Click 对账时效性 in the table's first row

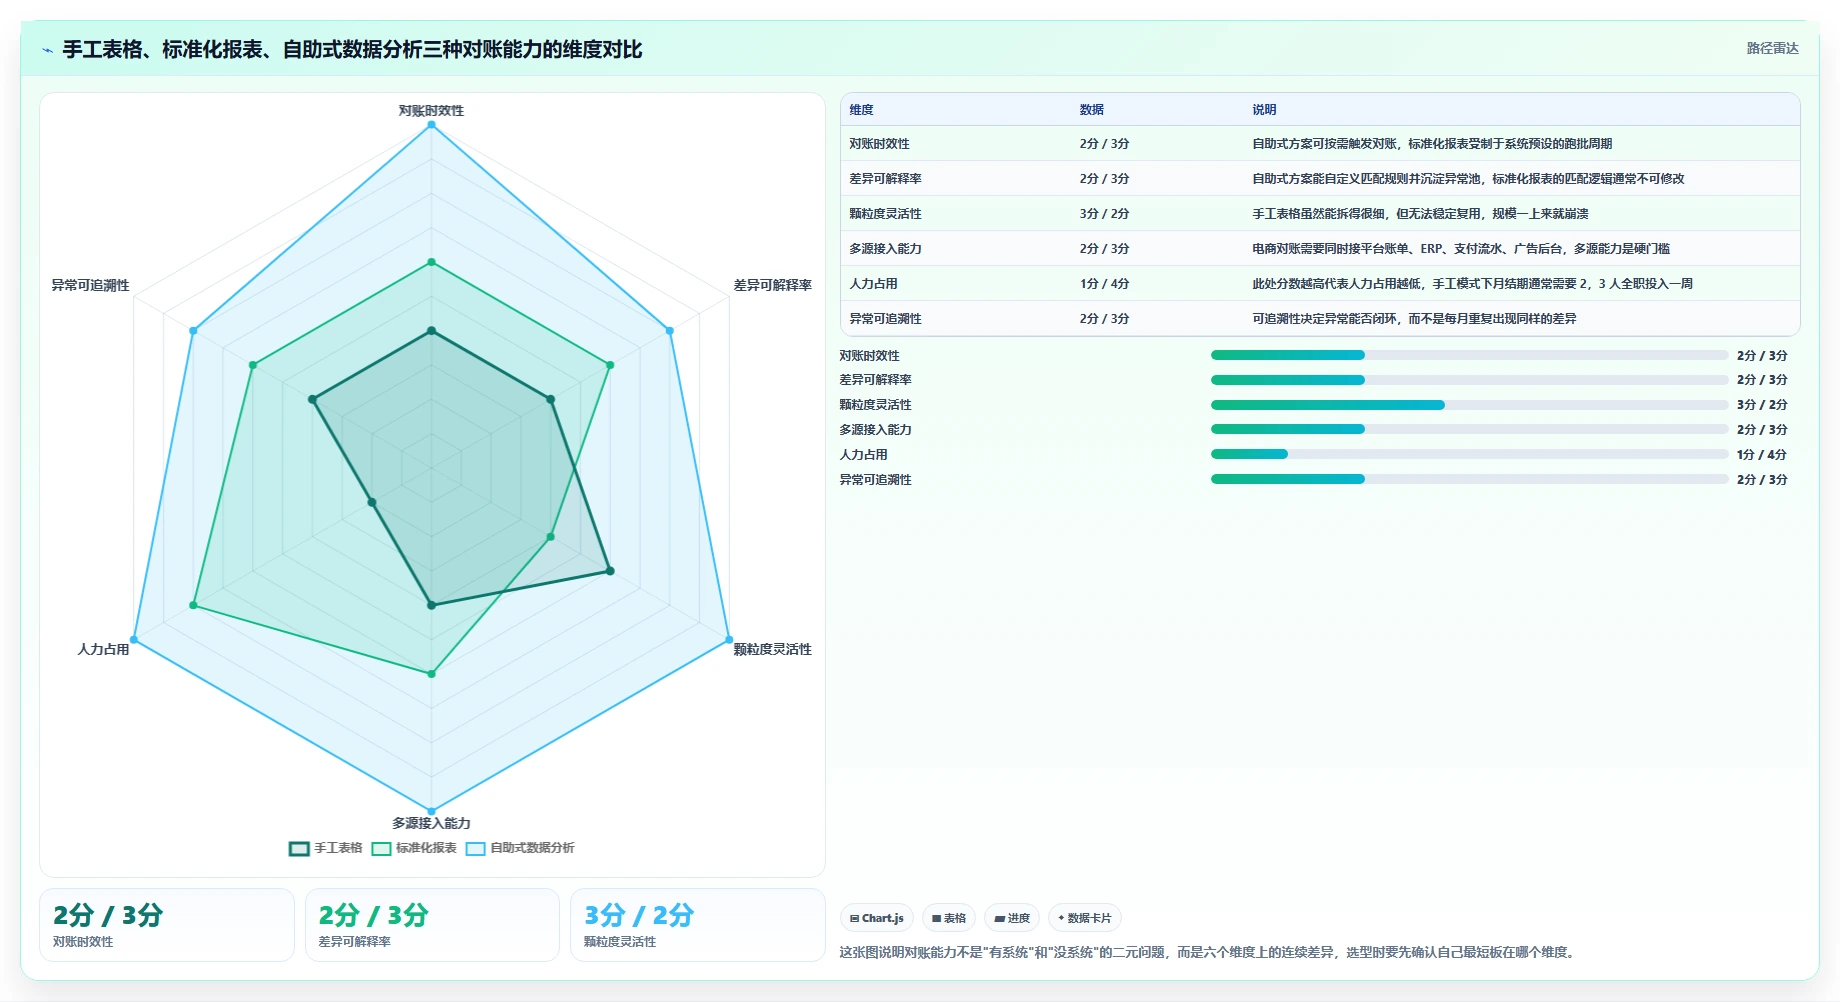coord(879,144)
